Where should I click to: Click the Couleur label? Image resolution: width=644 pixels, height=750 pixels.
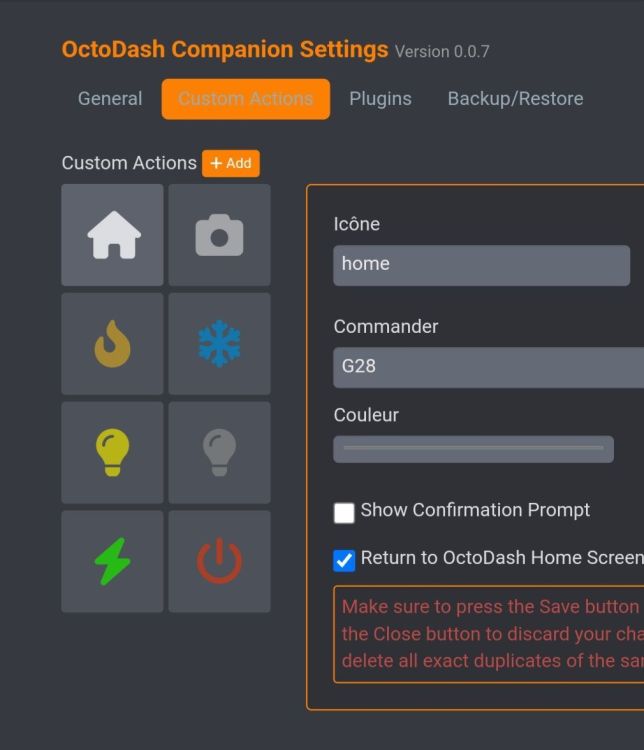(x=366, y=415)
